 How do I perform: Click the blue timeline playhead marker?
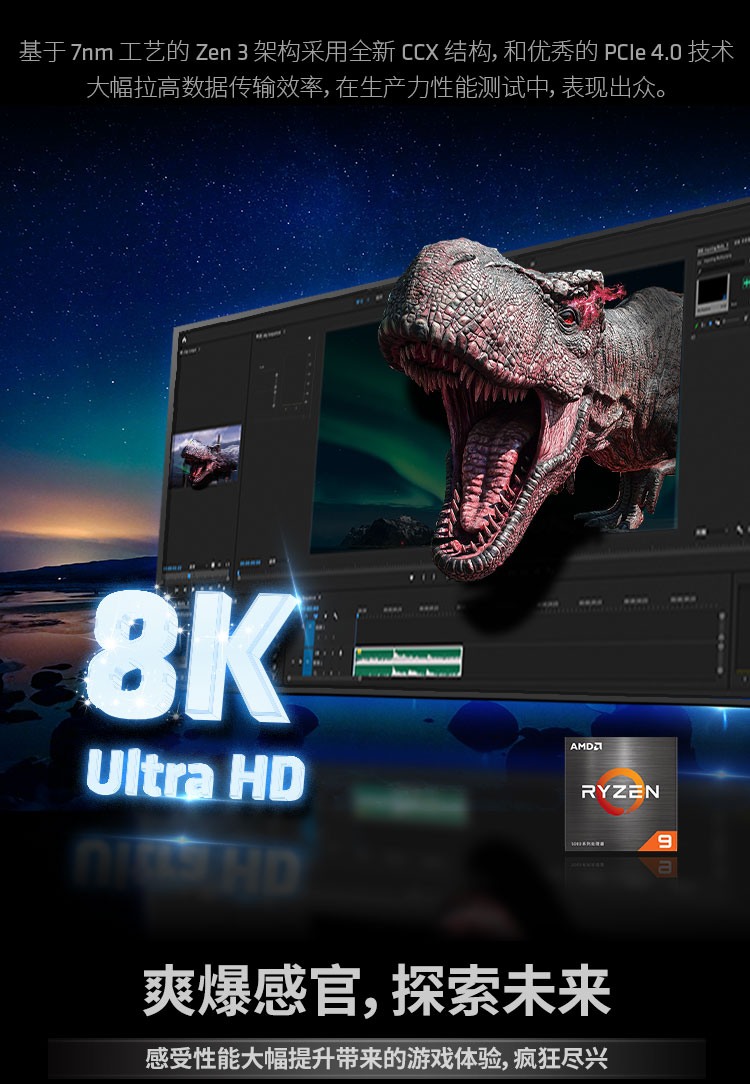pyautogui.click(x=357, y=611)
